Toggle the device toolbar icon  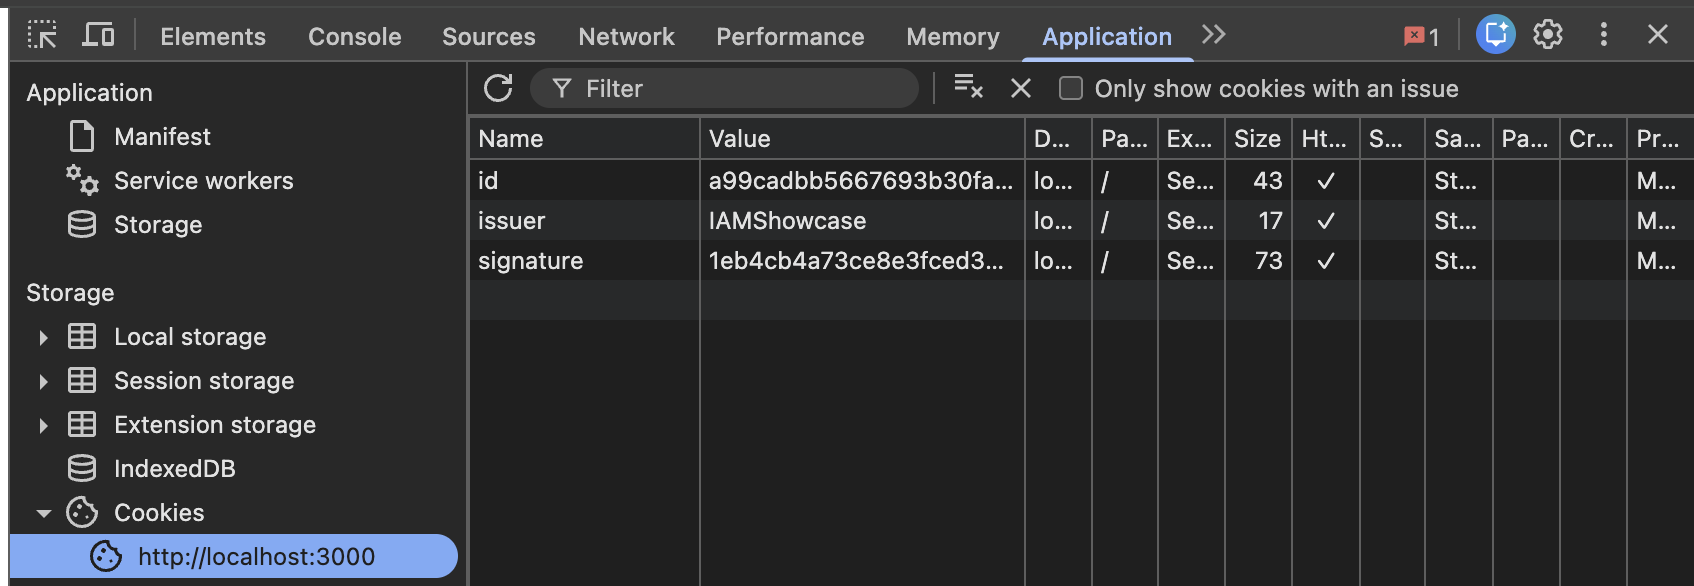tap(98, 35)
